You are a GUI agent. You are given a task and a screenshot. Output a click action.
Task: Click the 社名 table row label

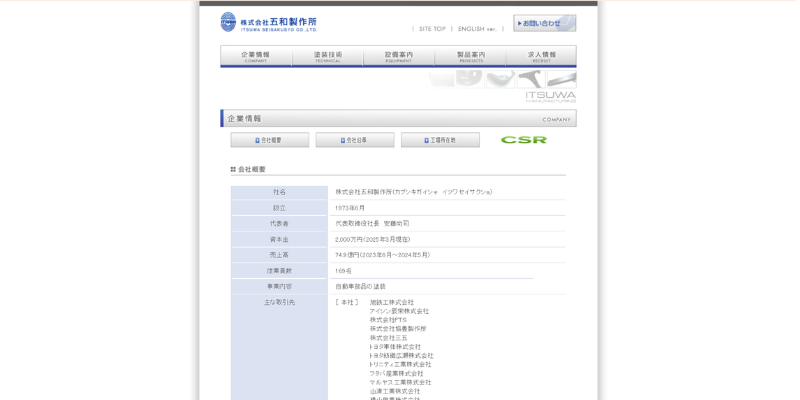coord(279,192)
